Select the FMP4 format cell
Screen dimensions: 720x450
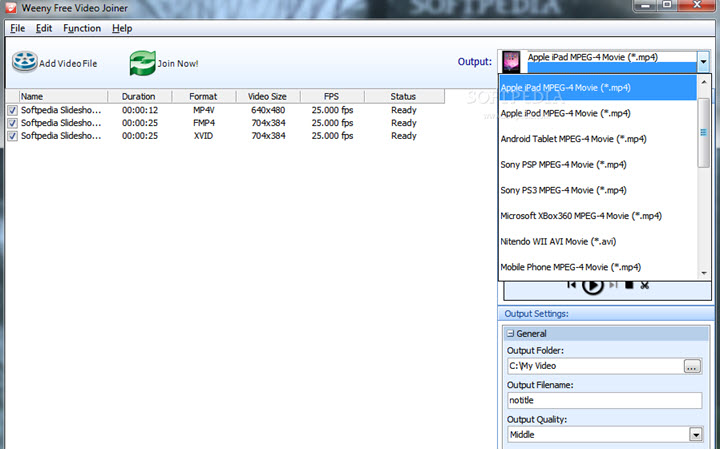203,123
